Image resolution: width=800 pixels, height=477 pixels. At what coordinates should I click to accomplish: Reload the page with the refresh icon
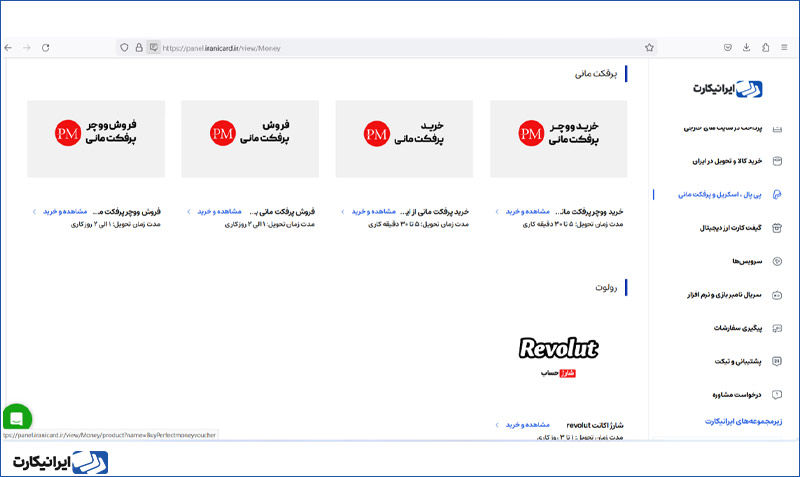coord(45,48)
